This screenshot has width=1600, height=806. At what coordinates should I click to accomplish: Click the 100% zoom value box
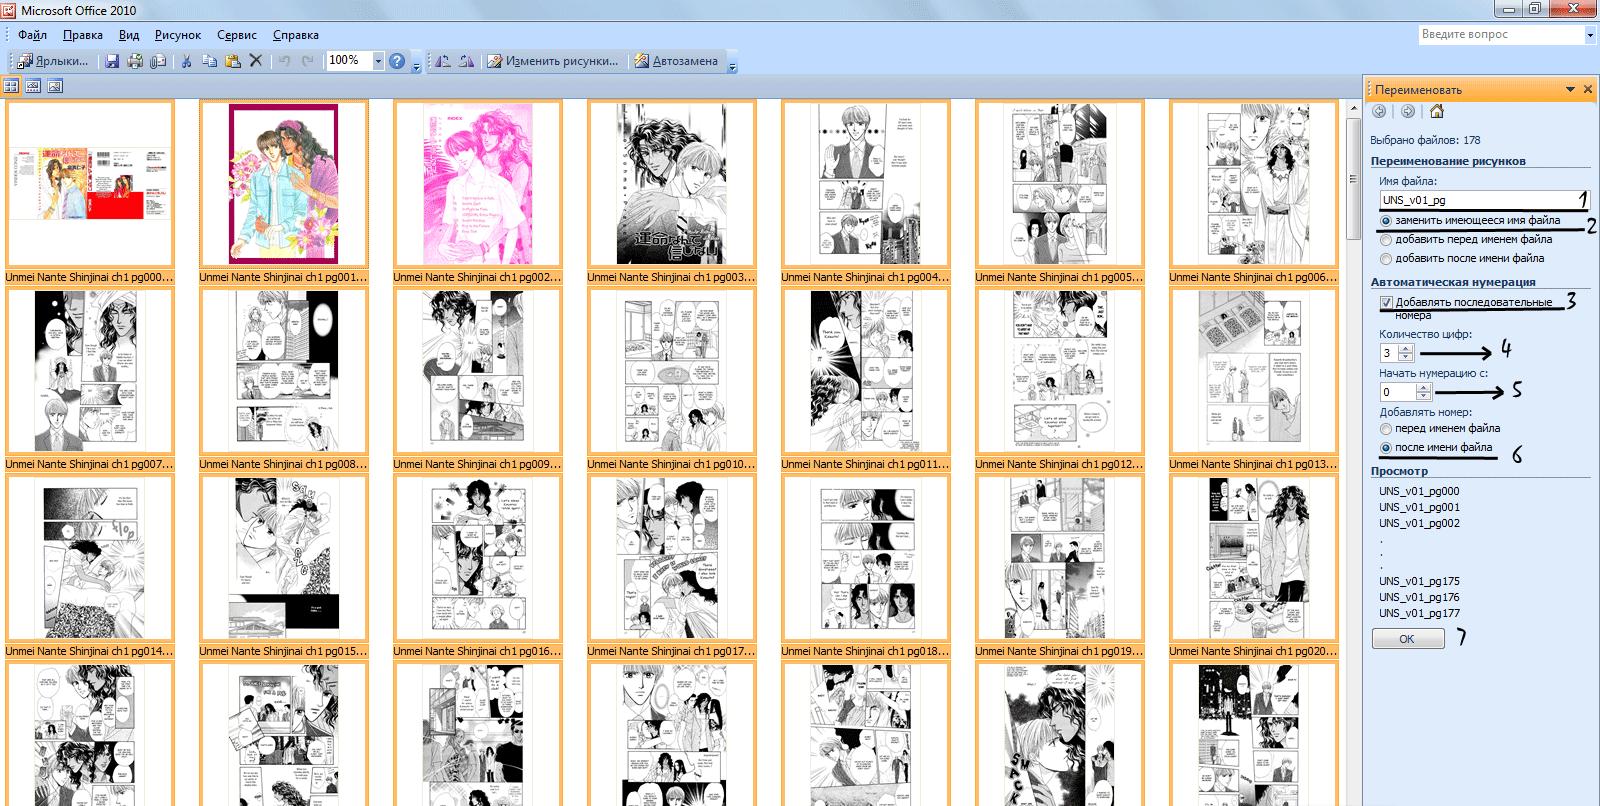pos(349,61)
